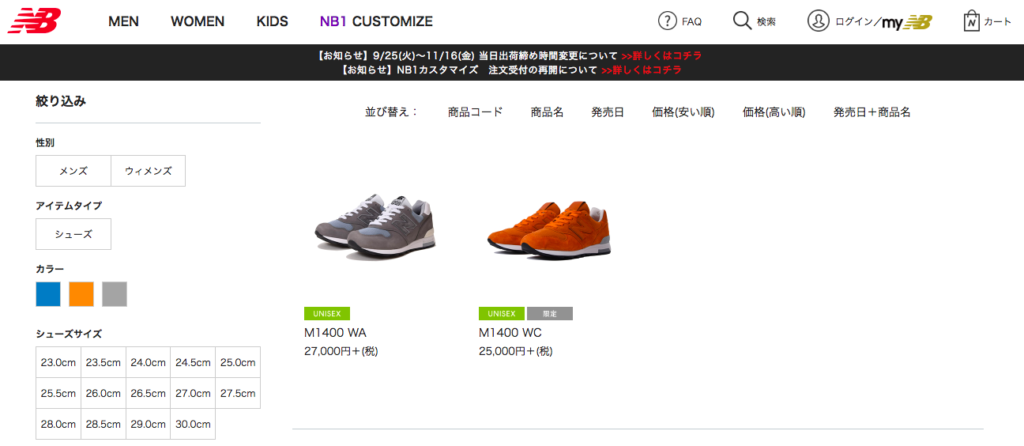Open the NB1 CUSTOMIZE menu
This screenshot has width=1024, height=446.
[376, 21]
